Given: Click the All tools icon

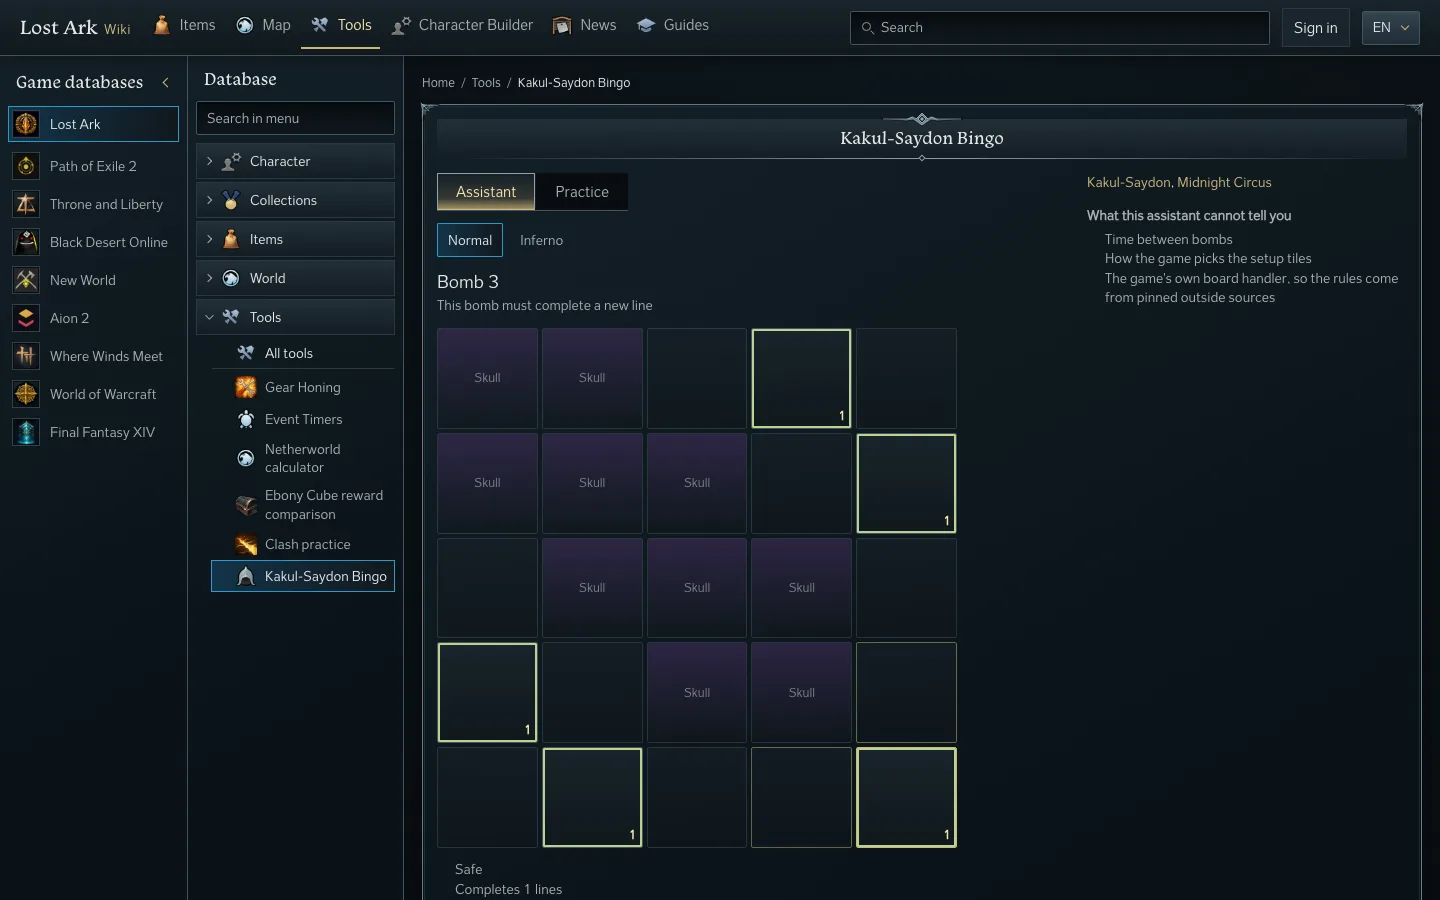Looking at the screenshot, I should tap(246, 353).
